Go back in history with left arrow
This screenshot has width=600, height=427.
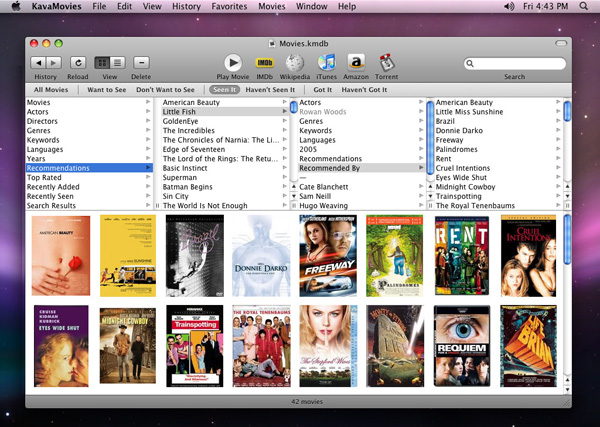point(38,63)
